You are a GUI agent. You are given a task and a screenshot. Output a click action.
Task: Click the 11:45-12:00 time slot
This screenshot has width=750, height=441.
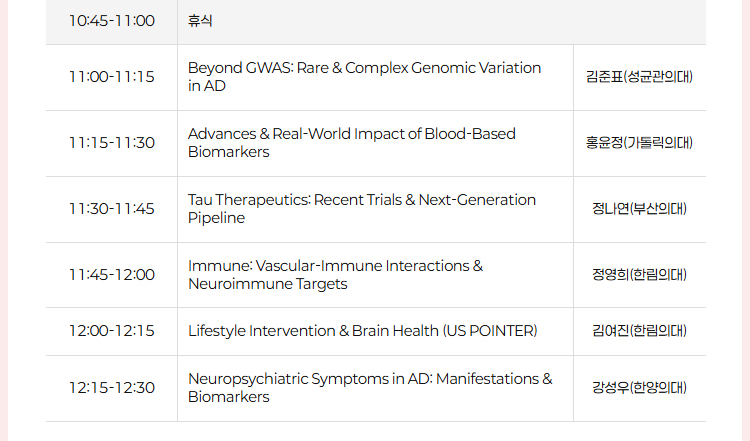point(112,275)
